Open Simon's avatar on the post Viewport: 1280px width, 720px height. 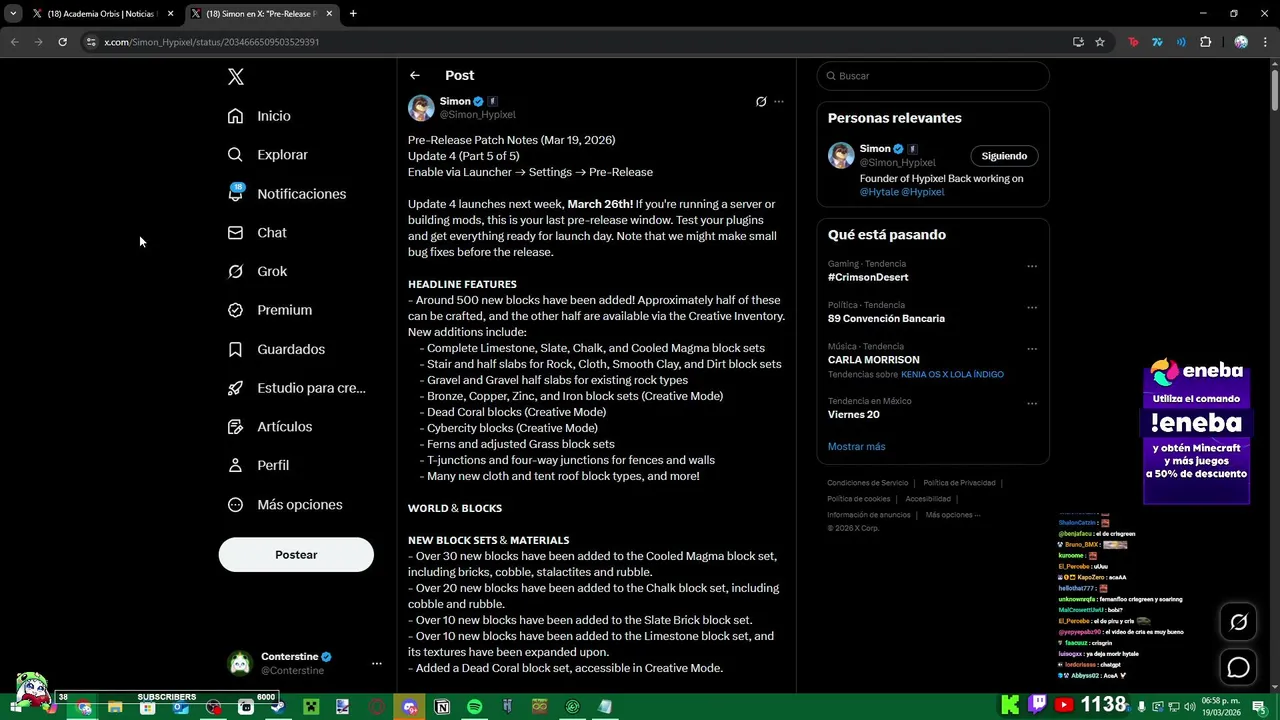(x=421, y=108)
